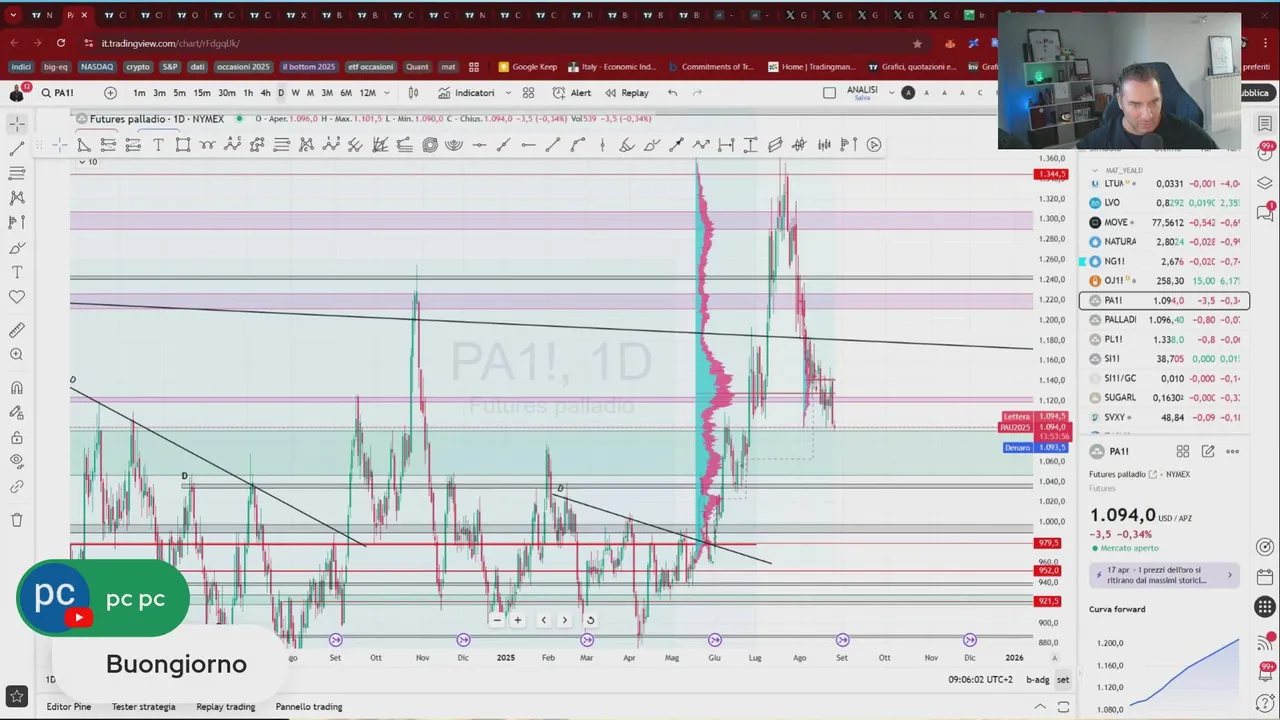Image resolution: width=1280 pixels, height=720 pixels.
Task: Select the 1m timeframe
Action: [x=139, y=93]
